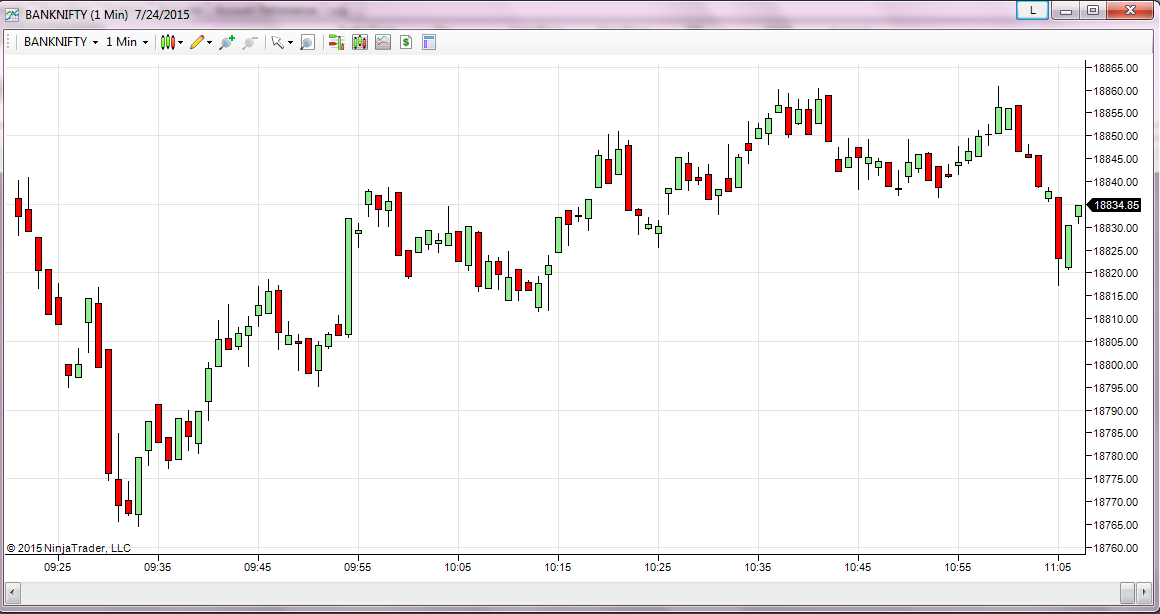Click the 09:55 time axis label
This screenshot has height=614, width=1160.
(x=358, y=567)
